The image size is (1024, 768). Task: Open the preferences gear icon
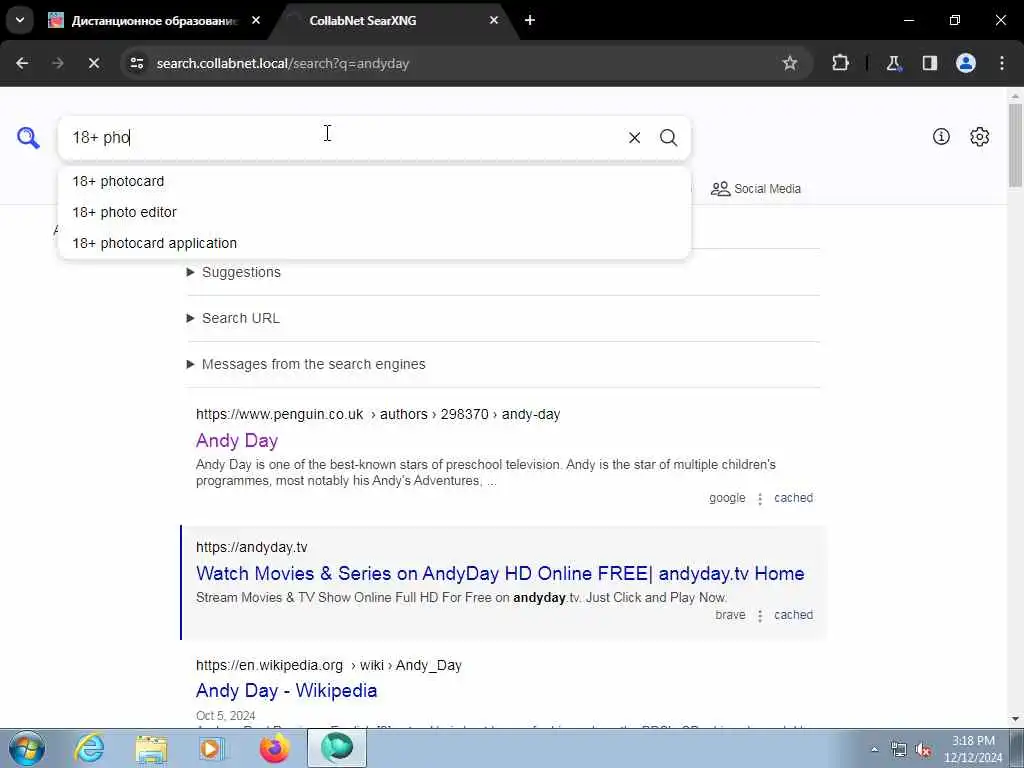tap(980, 136)
